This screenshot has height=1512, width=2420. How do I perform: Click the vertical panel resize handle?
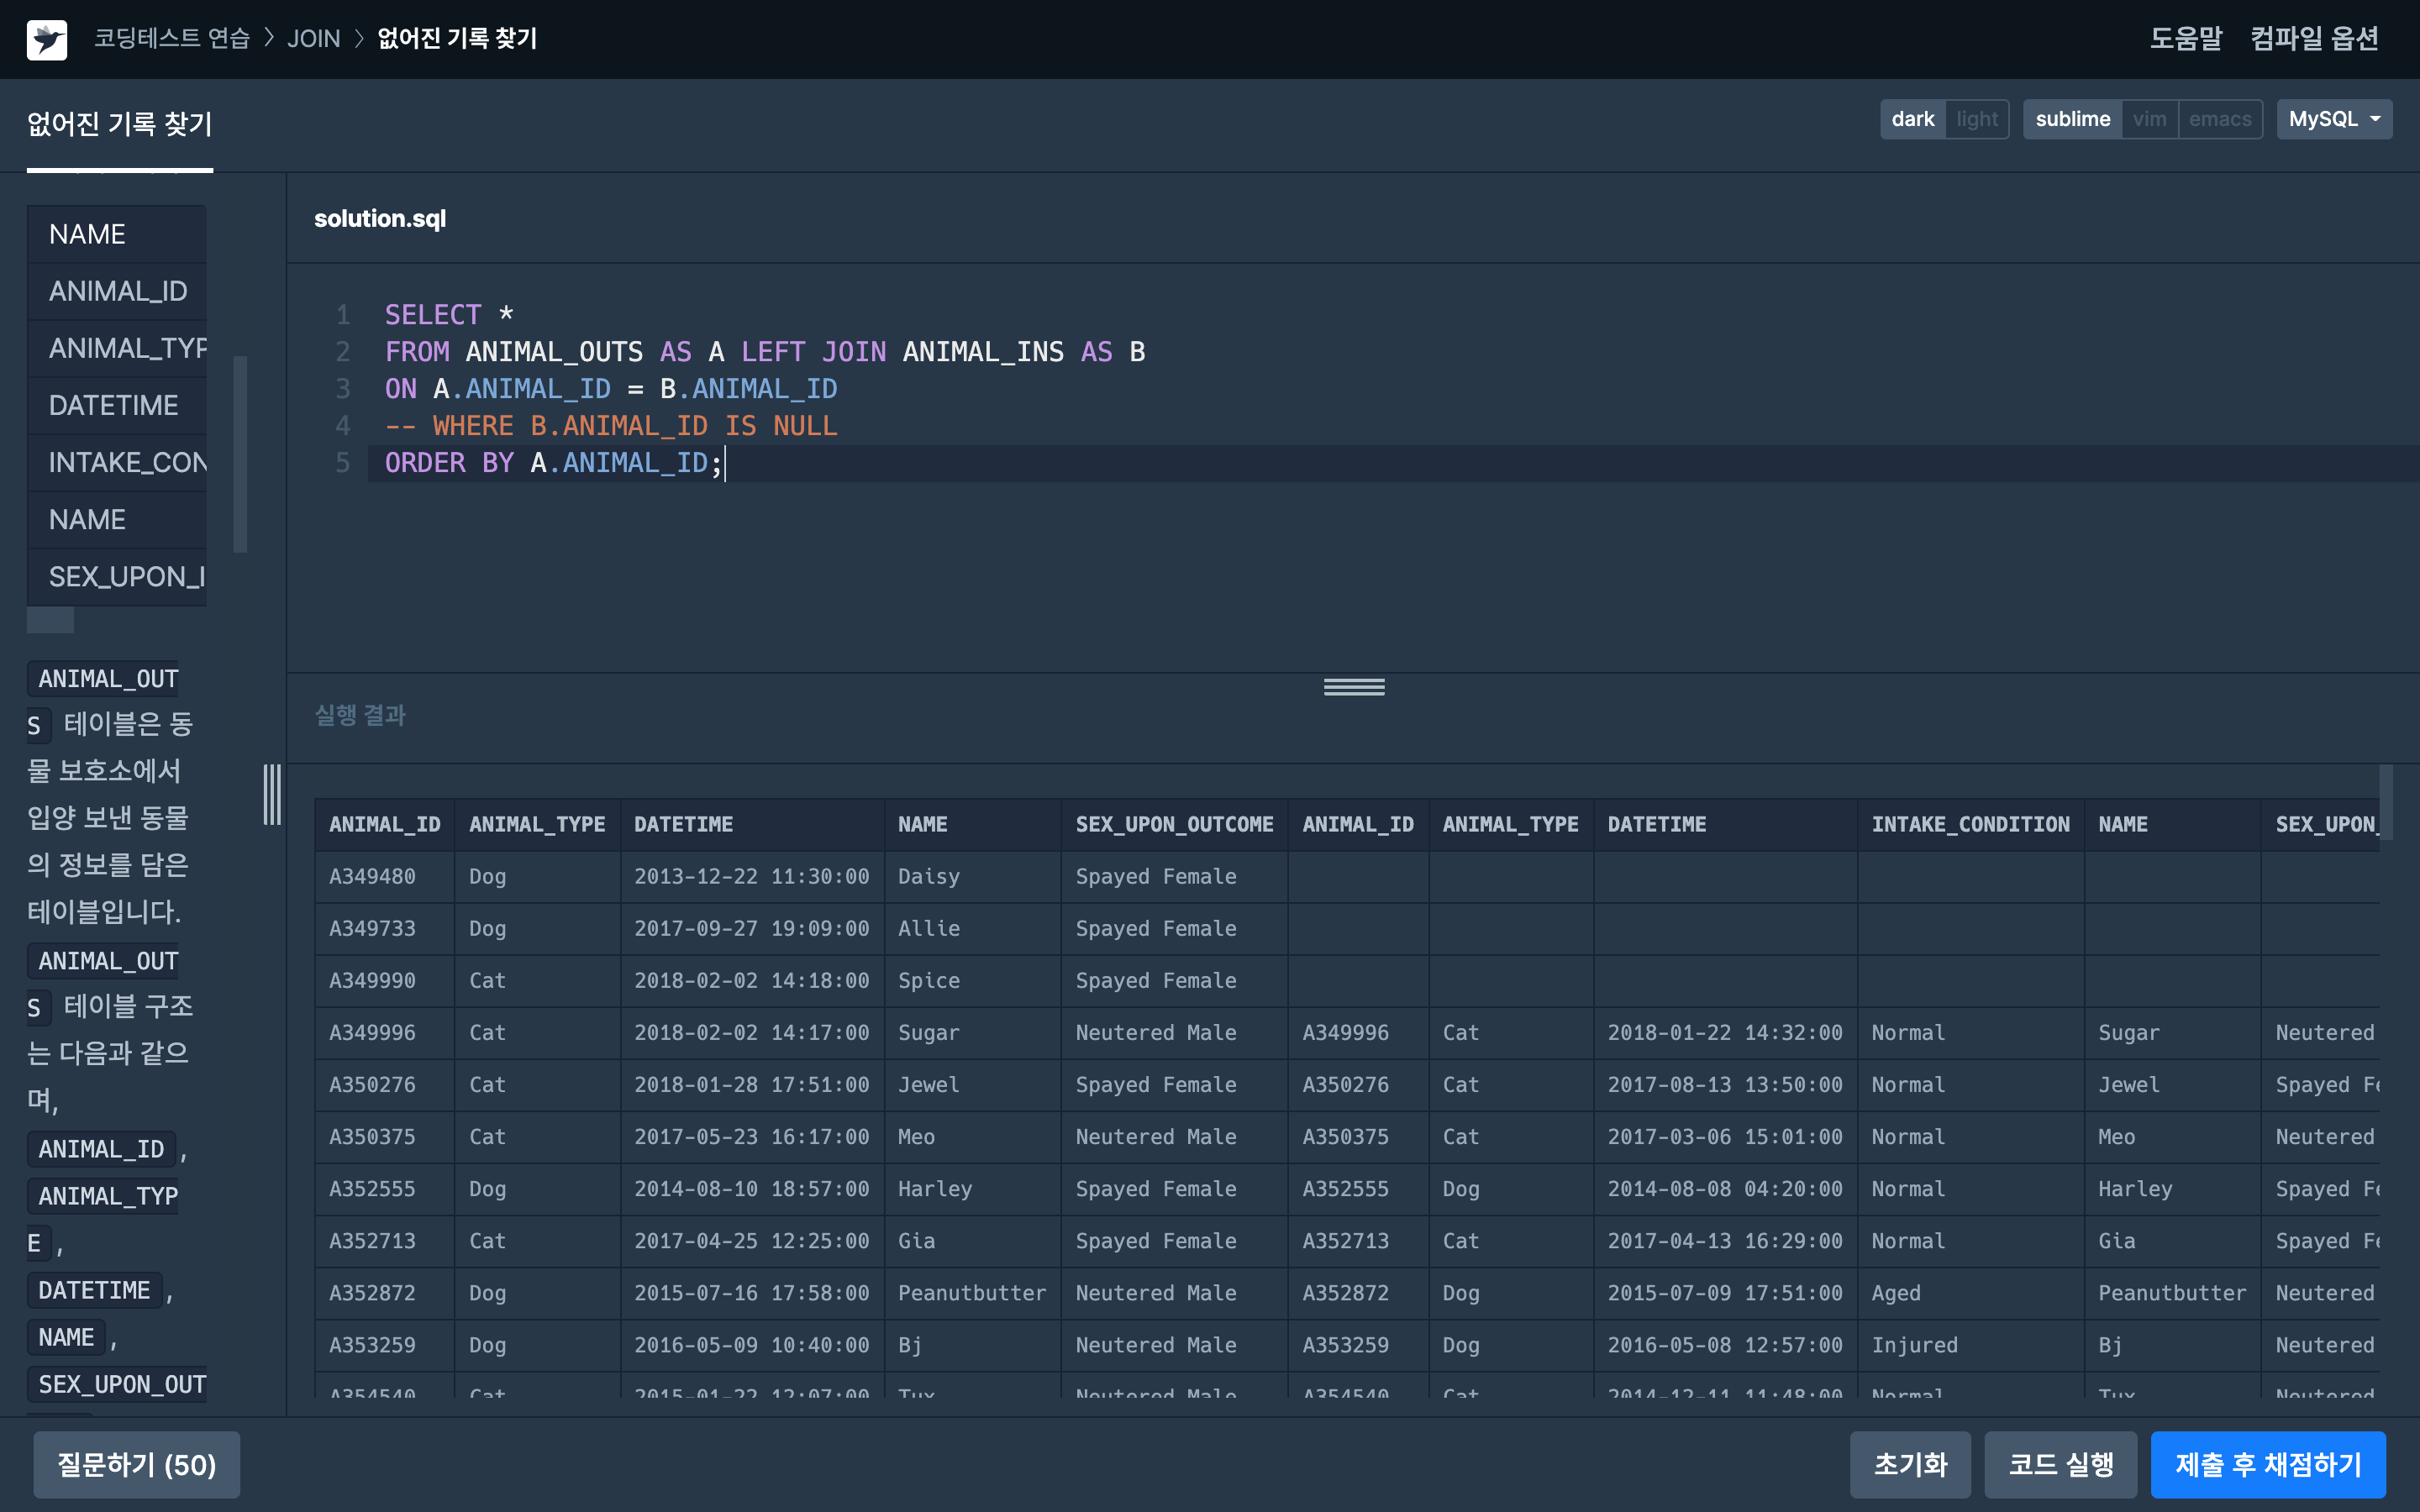pyautogui.click(x=272, y=794)
